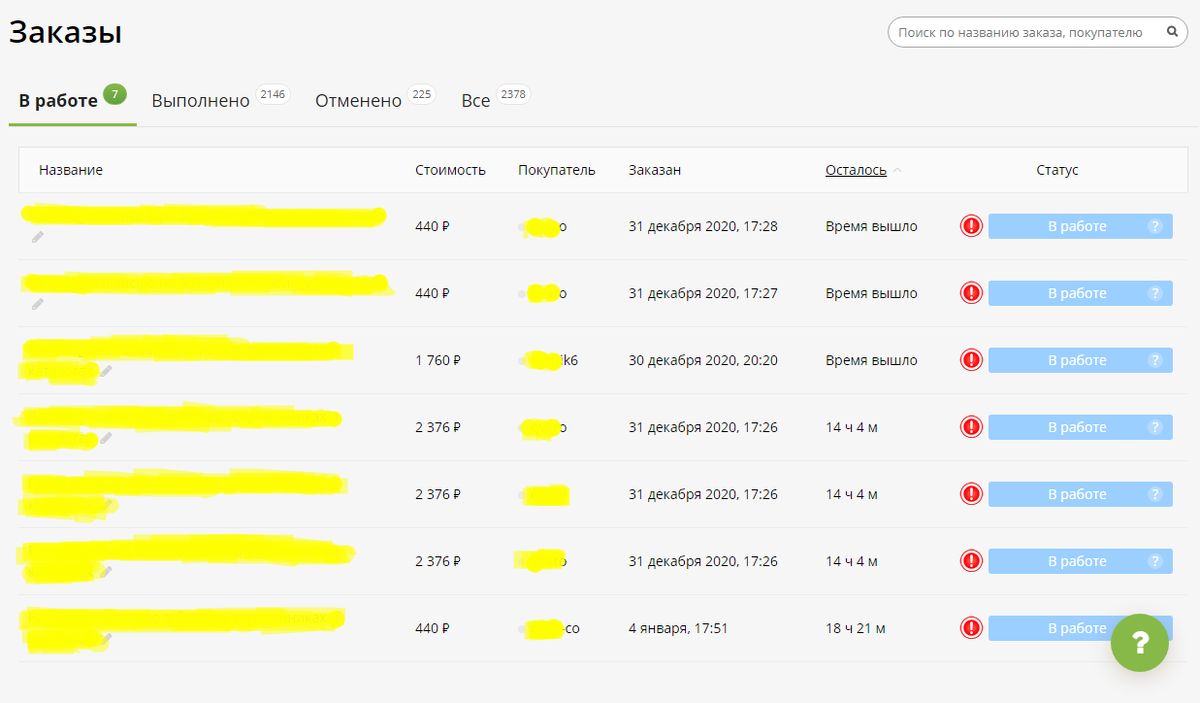
Task: Click the 440 ₽ cost in the 4 января row
Action: coord(432,628)
